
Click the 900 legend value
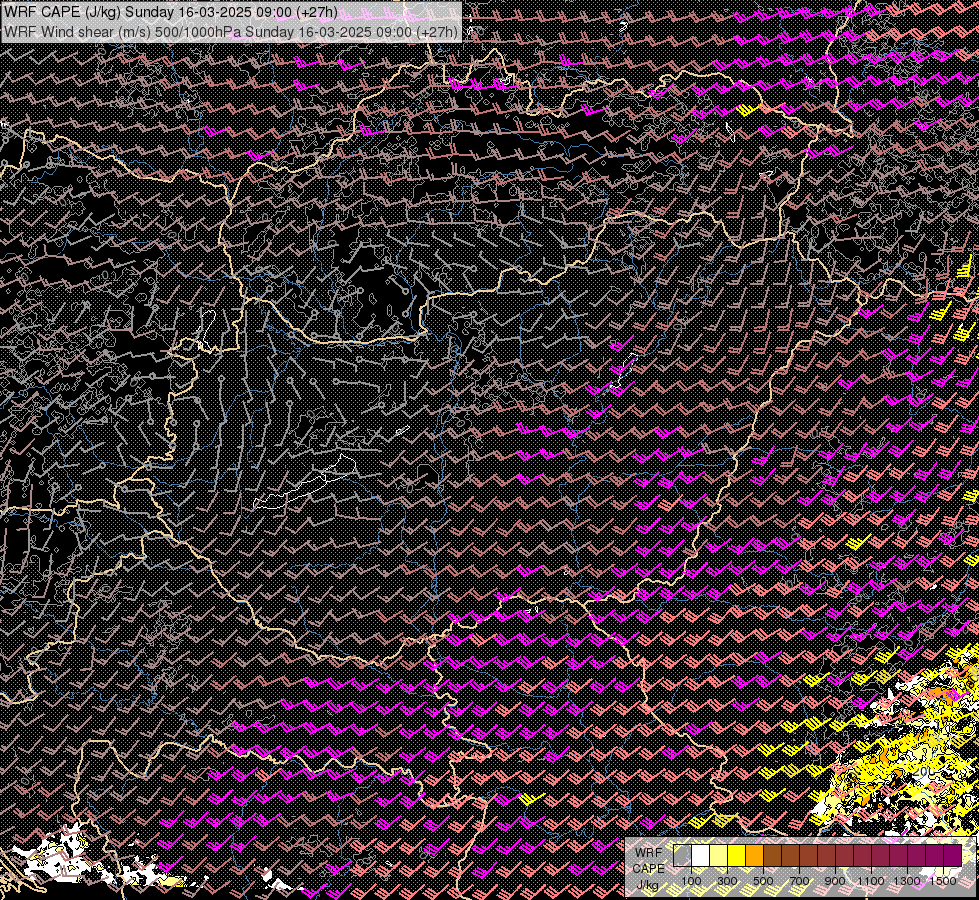[x=835, y=881]
